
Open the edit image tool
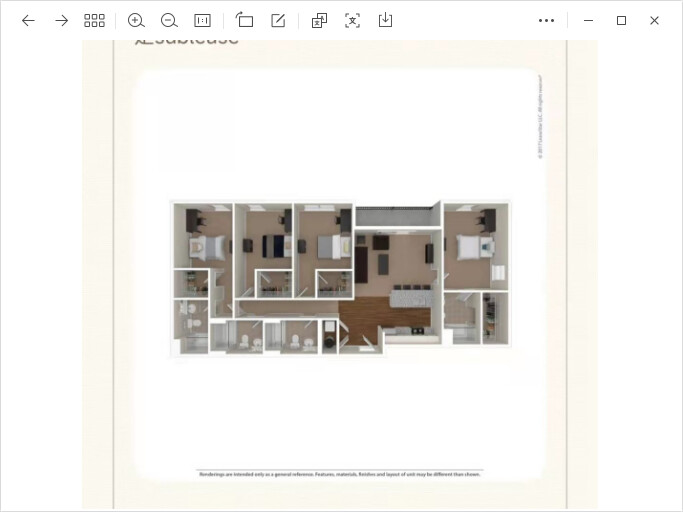[x=278, y=20]
